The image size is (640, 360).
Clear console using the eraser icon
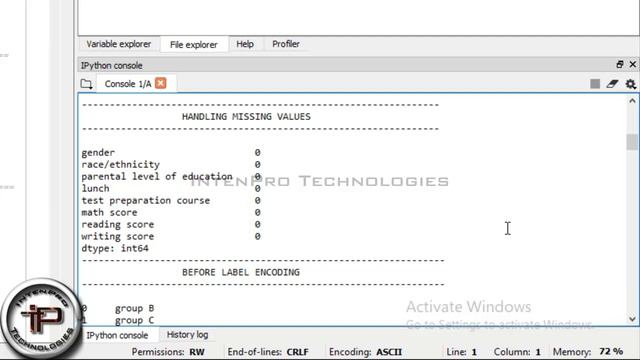point(612,84)
